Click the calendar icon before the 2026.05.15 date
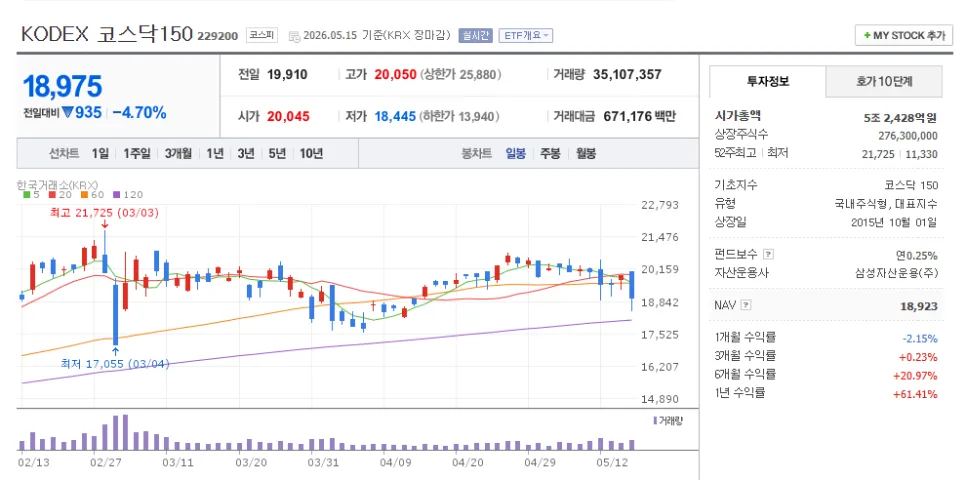 click(294, 36)
